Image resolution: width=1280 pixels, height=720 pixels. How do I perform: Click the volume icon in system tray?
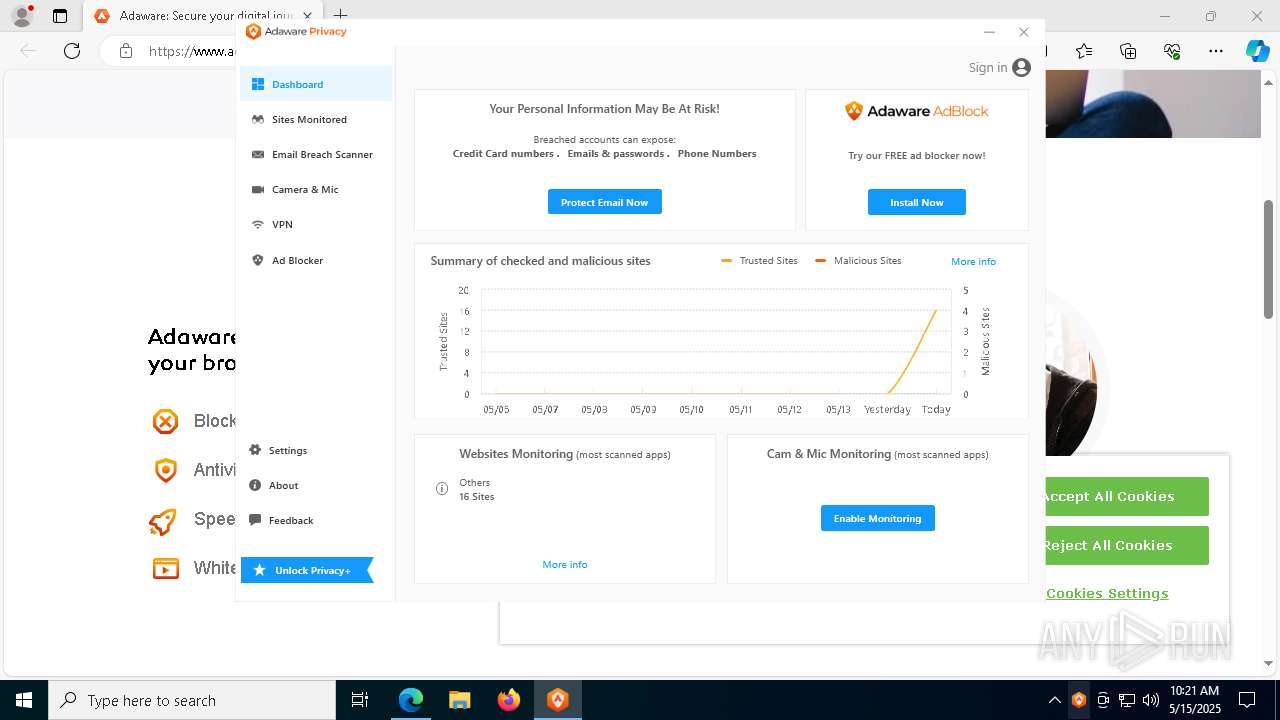click(1151, 700)
